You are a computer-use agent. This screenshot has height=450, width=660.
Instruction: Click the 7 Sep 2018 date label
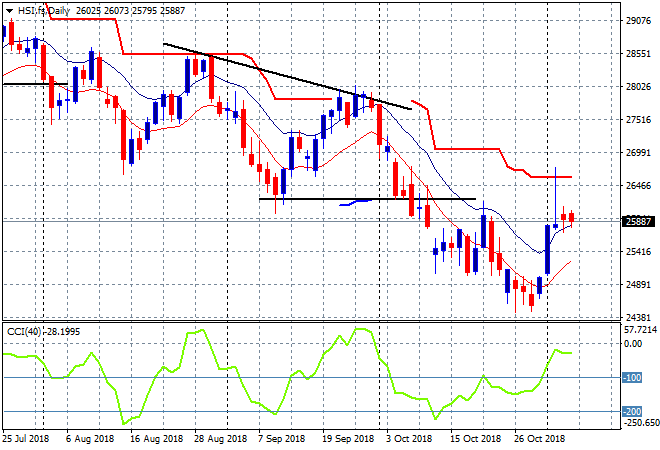click(282, 439)
